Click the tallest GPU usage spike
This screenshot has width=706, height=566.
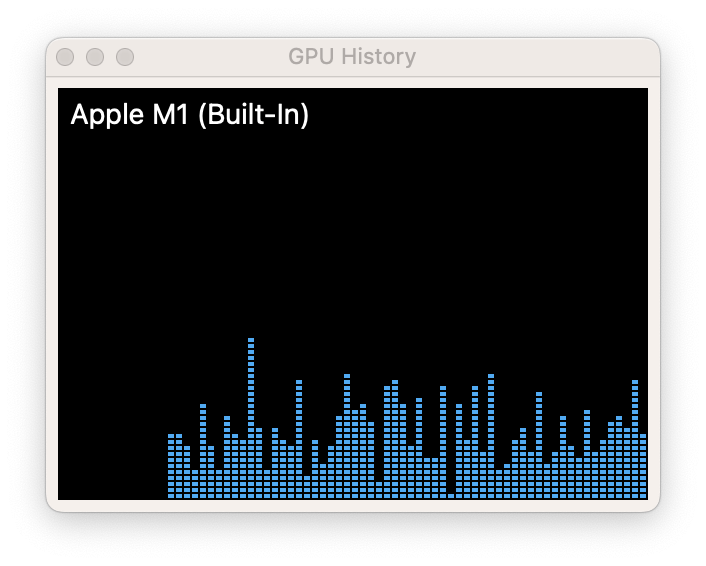click(x=251, y=418)
